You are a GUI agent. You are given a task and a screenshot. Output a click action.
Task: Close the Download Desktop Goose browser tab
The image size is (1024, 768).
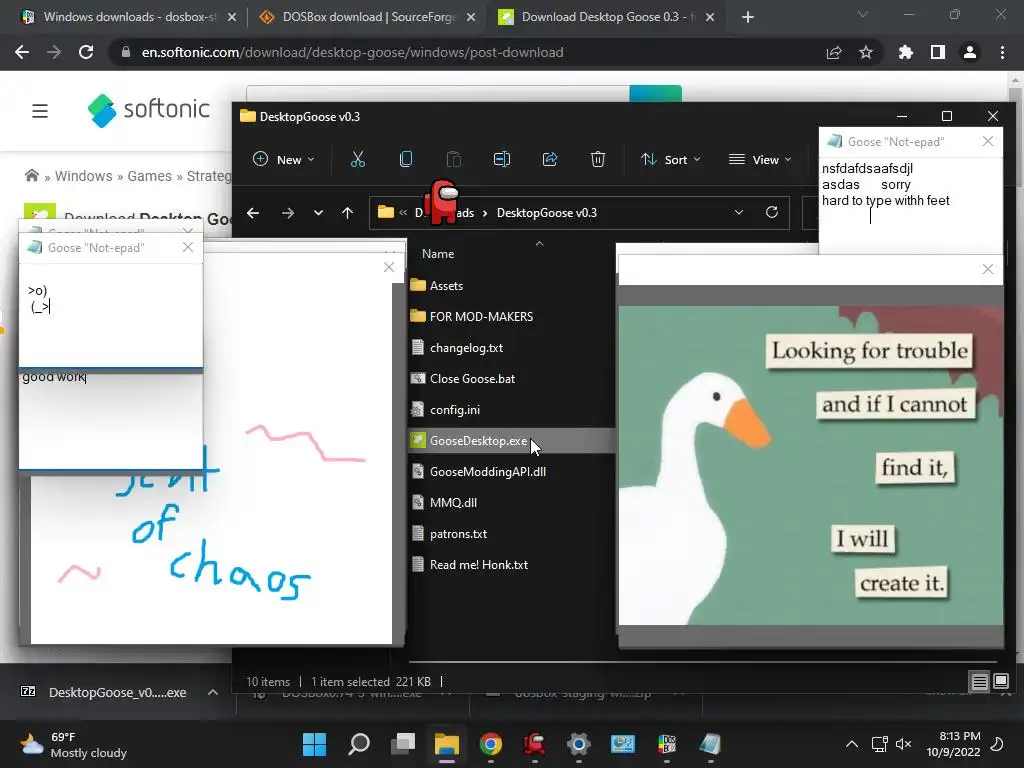point(711,17)
